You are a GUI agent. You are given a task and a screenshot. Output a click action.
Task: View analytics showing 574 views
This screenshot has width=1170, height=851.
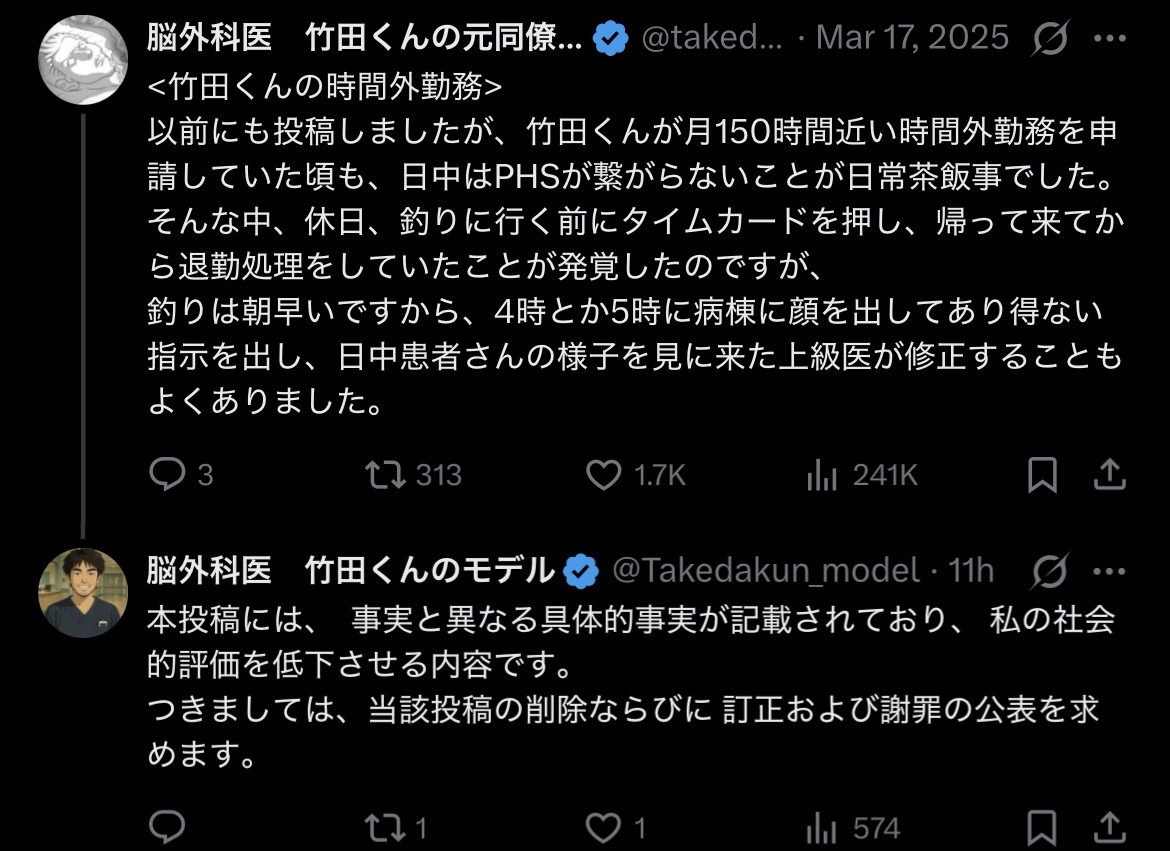click(821, 828)
